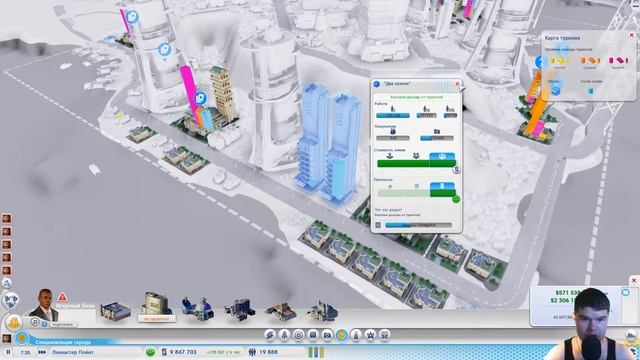This screenshot has width=640, height=360.
Task: Open the city specialization round icon
Action: click(x=22, y=338)
